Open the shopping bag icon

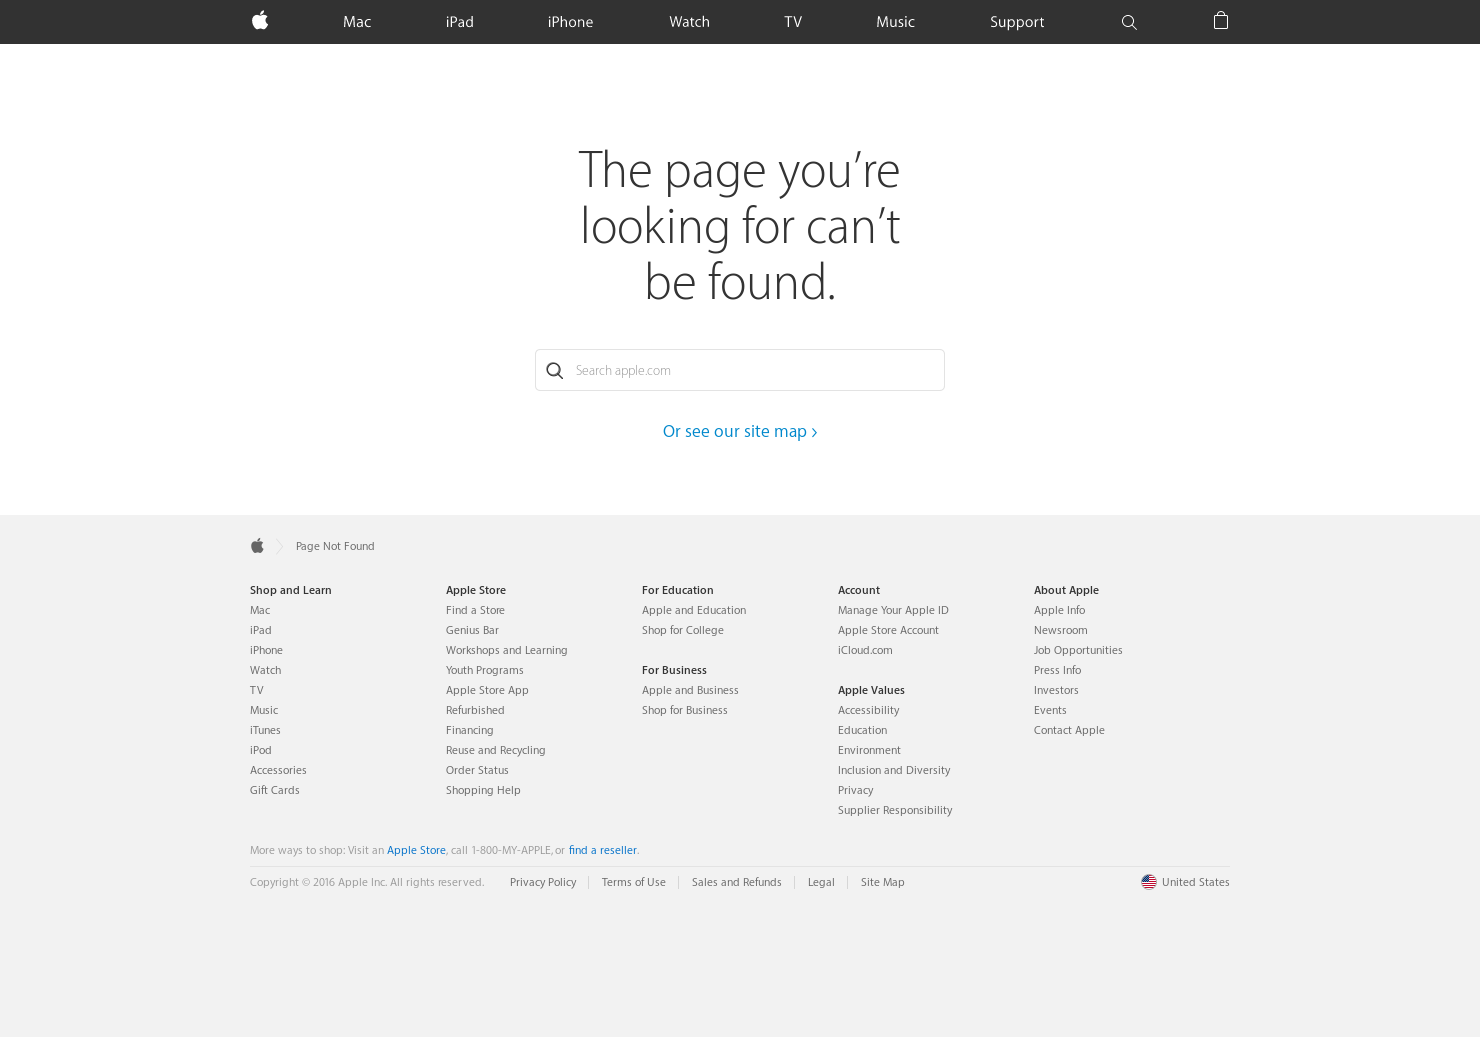(x=1220, y=20)
